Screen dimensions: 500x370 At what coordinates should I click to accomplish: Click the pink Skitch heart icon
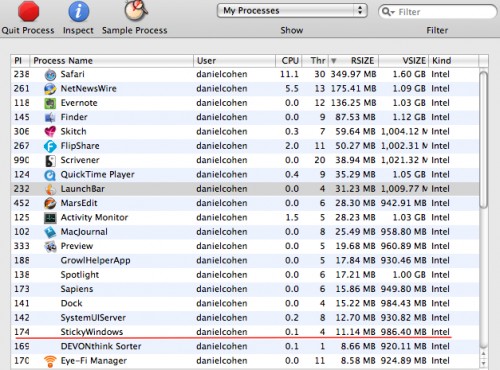(x=50, y=132)
